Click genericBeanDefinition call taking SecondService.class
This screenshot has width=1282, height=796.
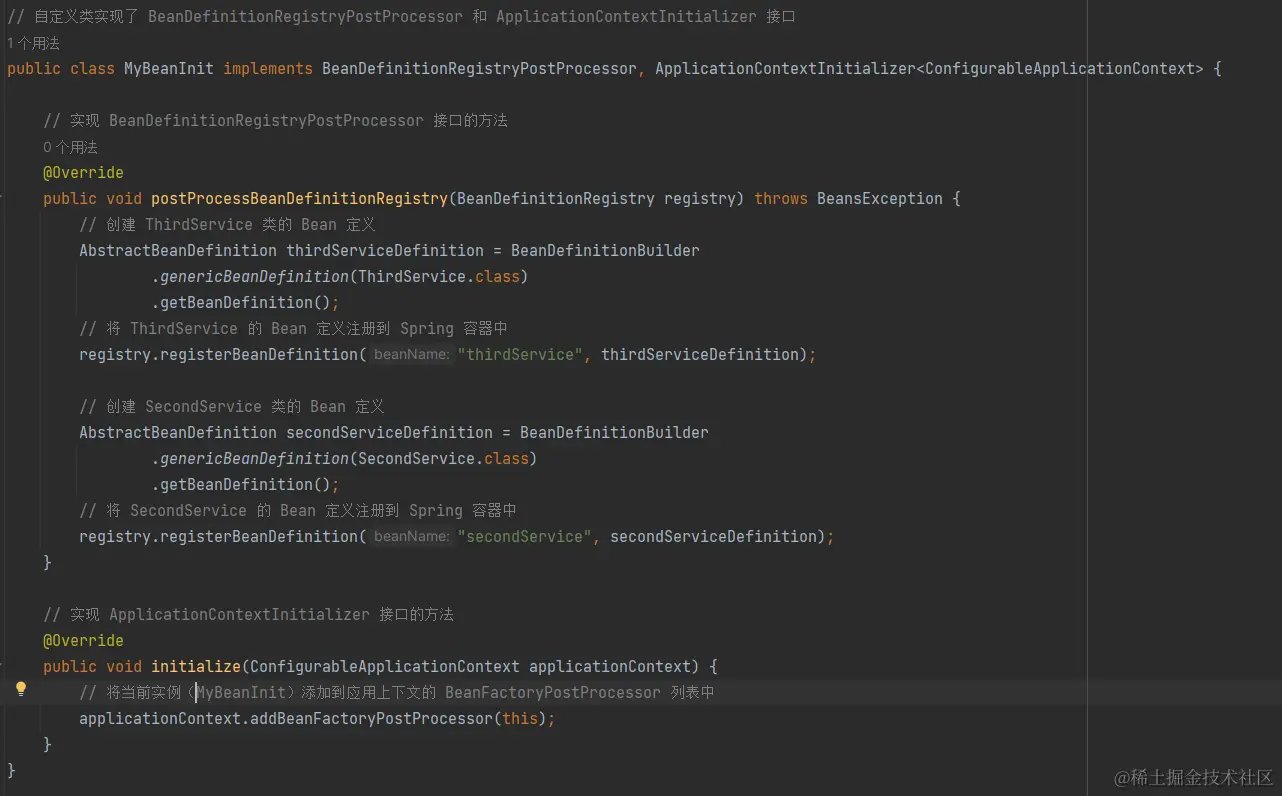254,459
